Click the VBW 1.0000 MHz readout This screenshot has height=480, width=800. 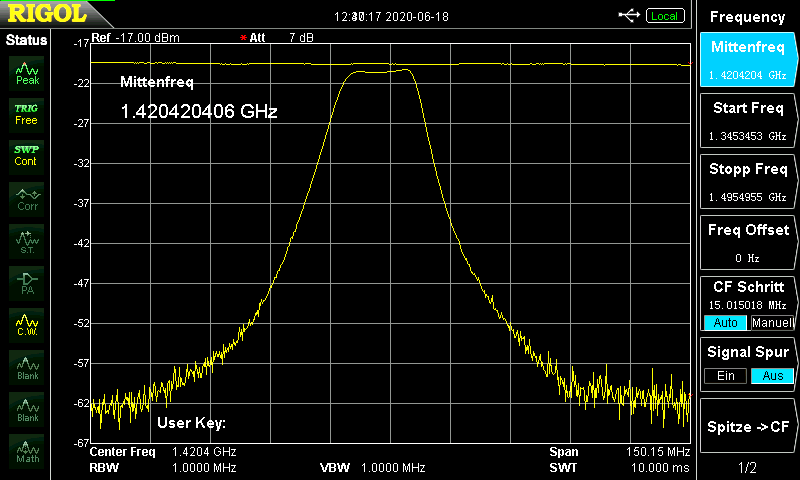click(x=372, y=468)
